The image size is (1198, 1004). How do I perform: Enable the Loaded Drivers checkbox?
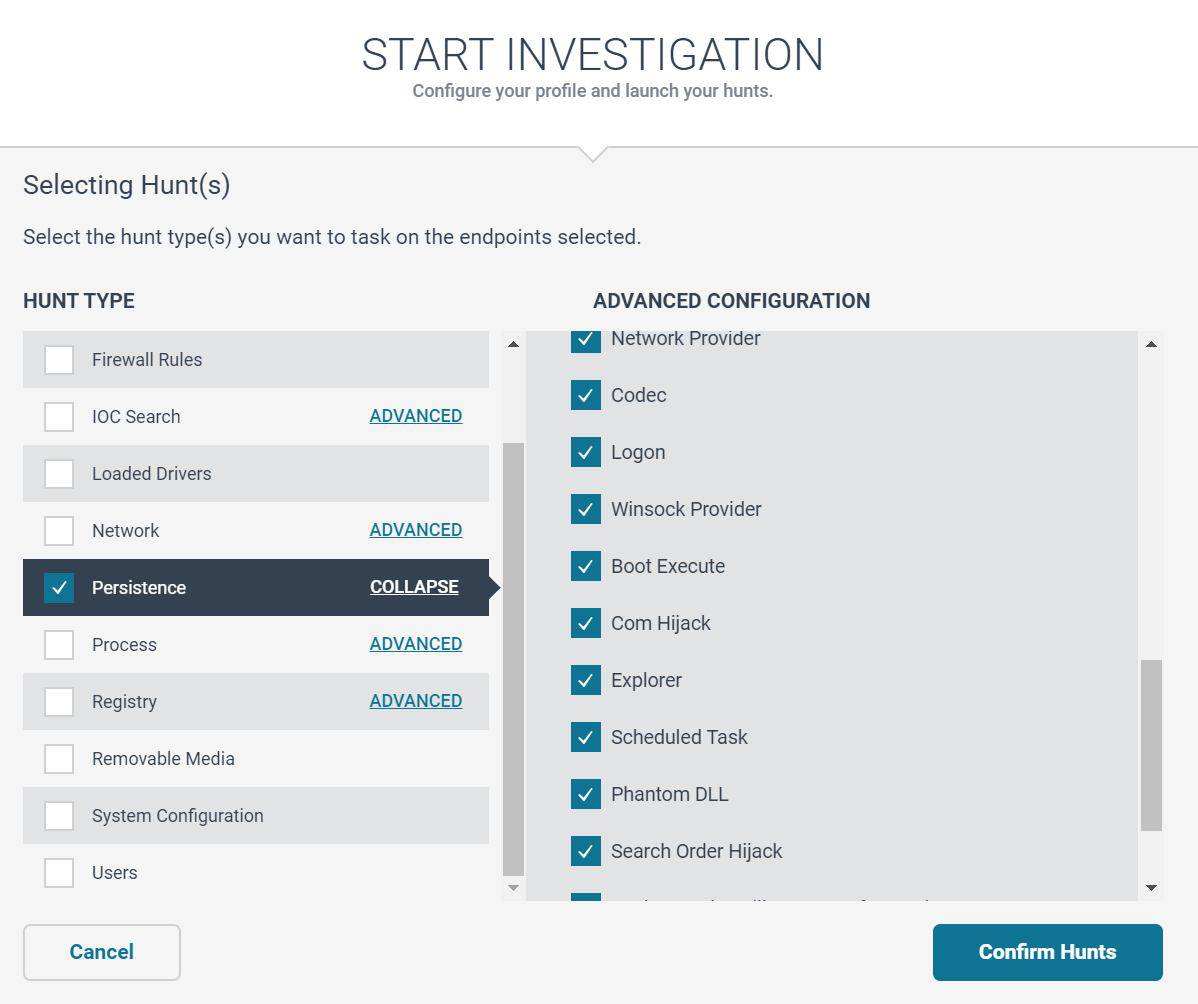pyautogui.click(x=59, y=474)
